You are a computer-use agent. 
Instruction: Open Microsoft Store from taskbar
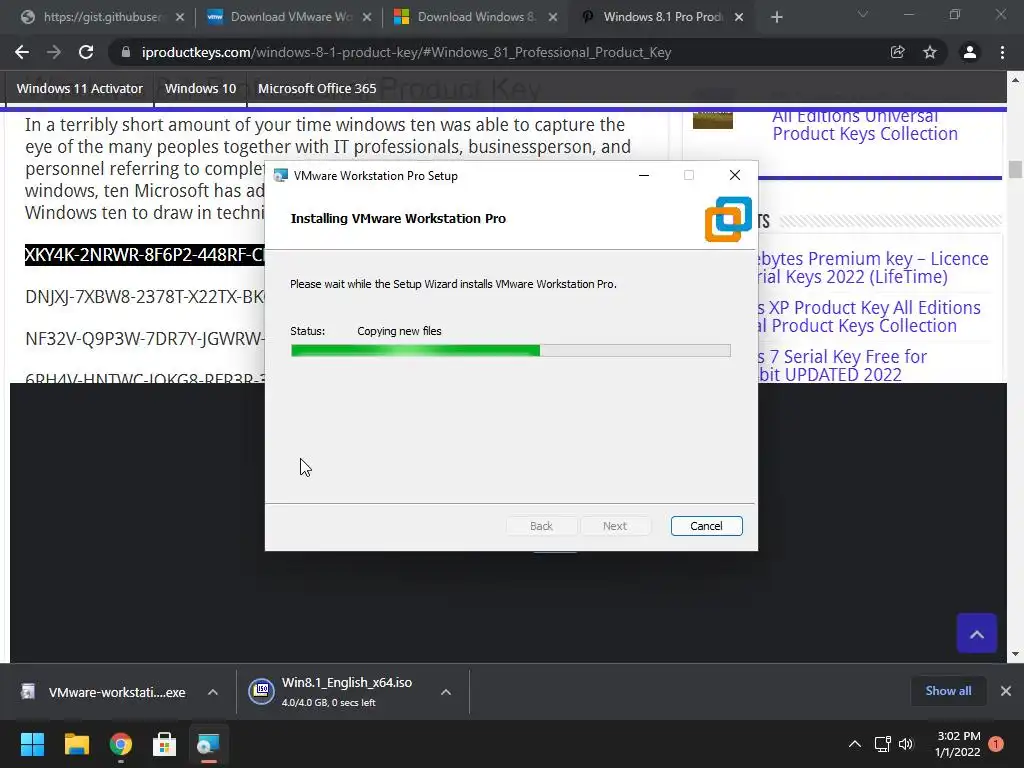[x=165, y=744]
